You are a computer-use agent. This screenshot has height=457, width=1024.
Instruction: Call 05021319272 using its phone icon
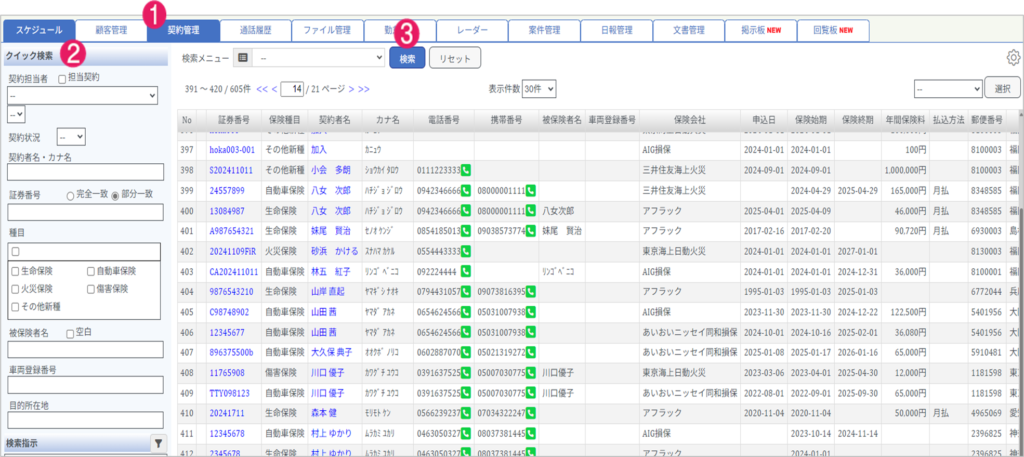[530, 352]
